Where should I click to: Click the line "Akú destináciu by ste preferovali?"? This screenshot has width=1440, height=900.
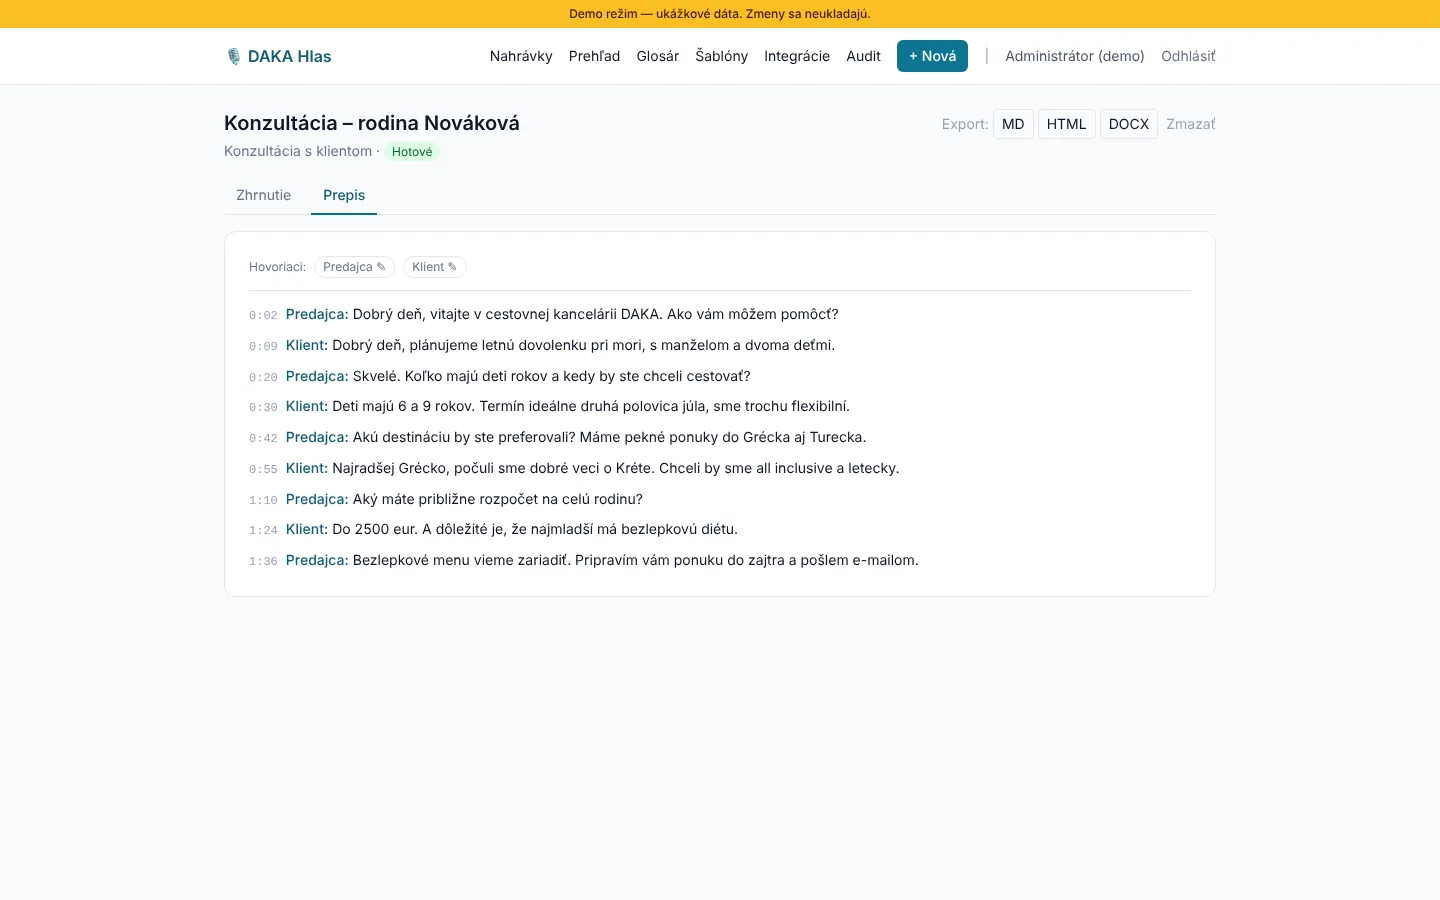click(x=610, y=437)
